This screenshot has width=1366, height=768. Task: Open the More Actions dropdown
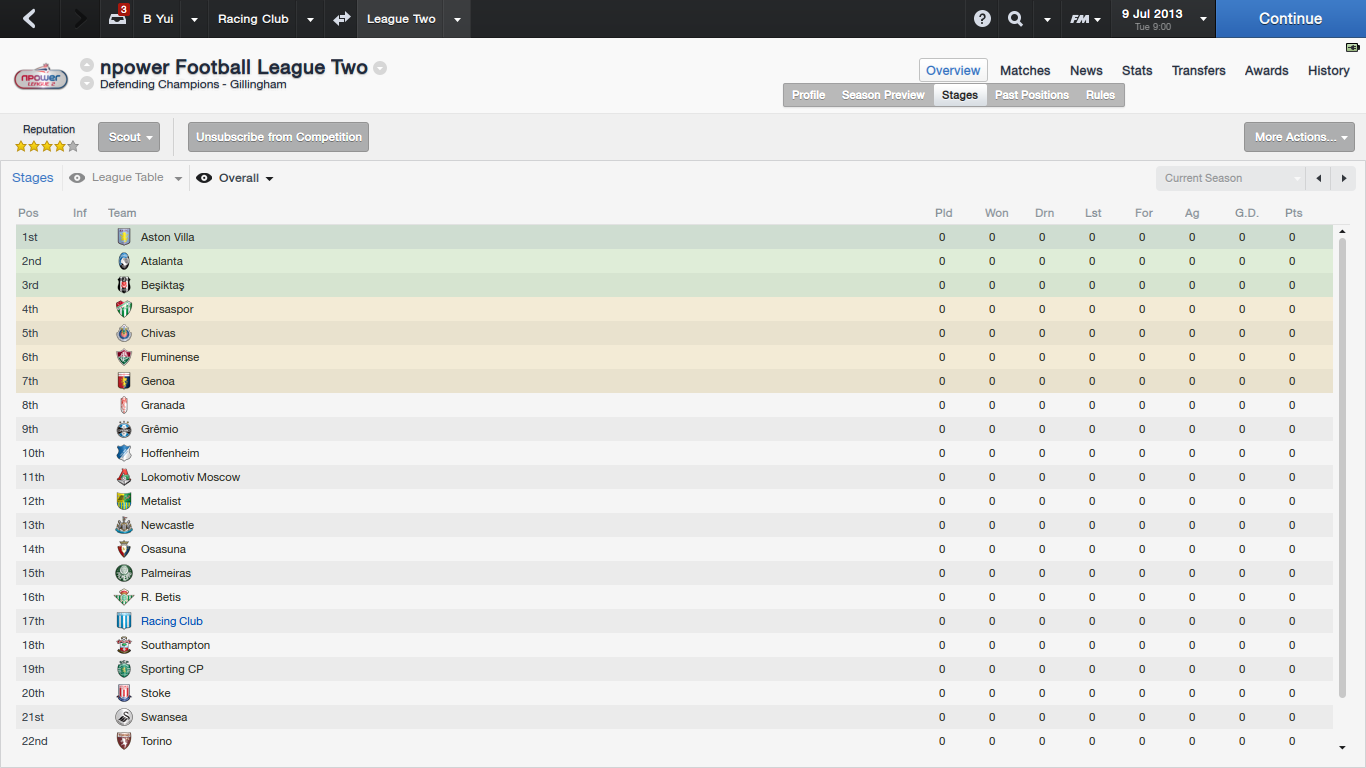pyautogui.click(x=1298, y=137)
